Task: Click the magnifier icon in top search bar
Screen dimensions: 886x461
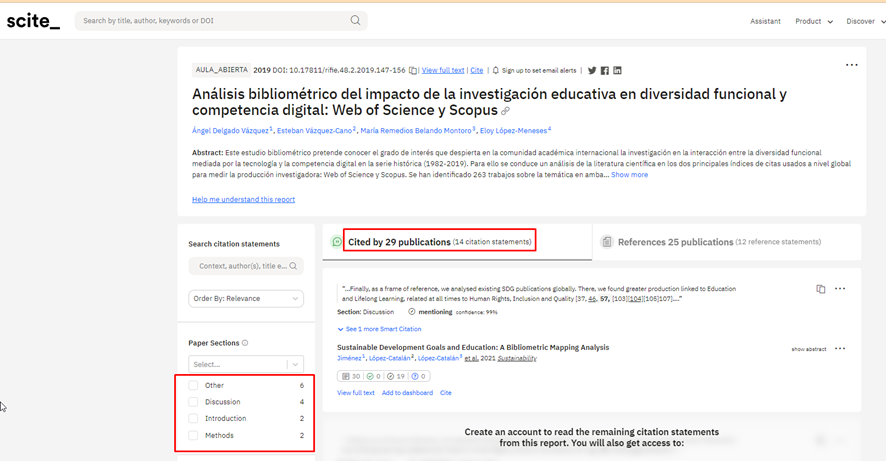Action: point(355,20)
